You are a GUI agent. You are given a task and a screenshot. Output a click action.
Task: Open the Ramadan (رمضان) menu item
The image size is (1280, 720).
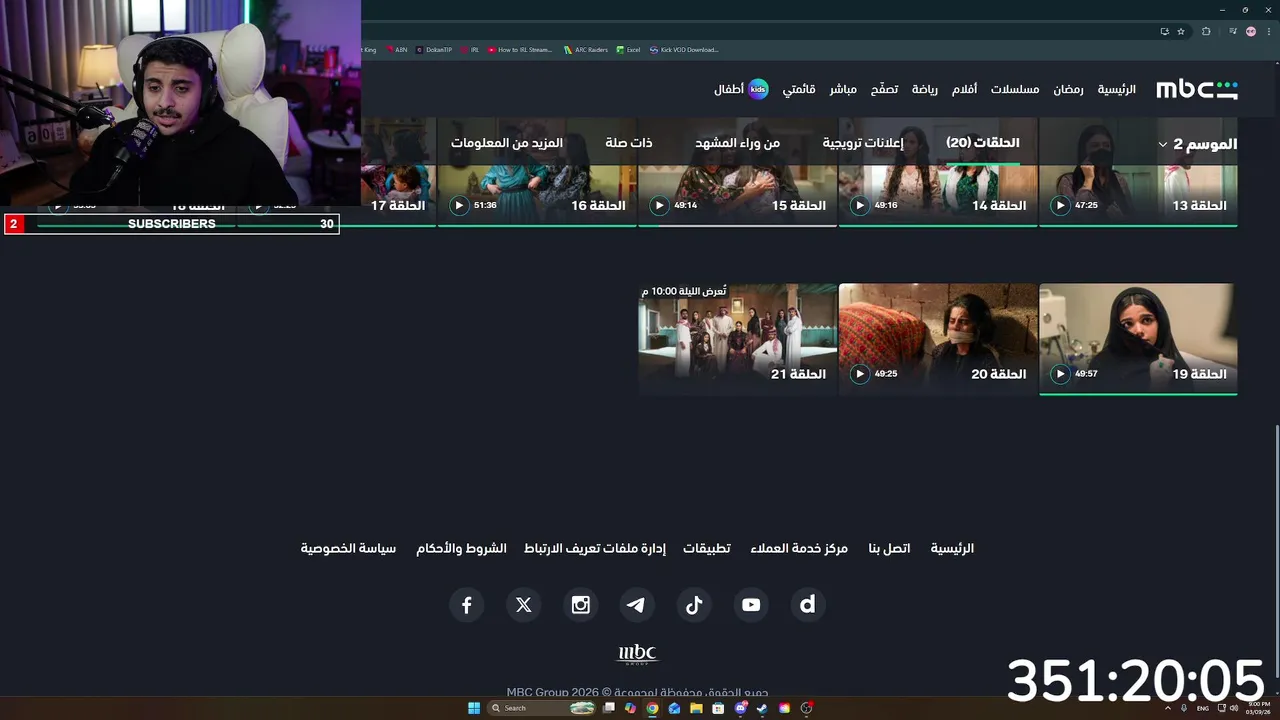click(x=1068, y=89)
